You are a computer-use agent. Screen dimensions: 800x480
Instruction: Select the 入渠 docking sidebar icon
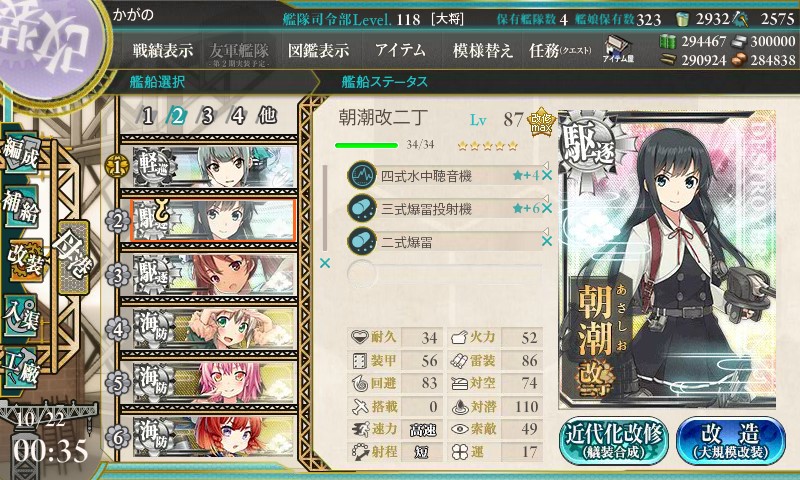pos(21,314)
